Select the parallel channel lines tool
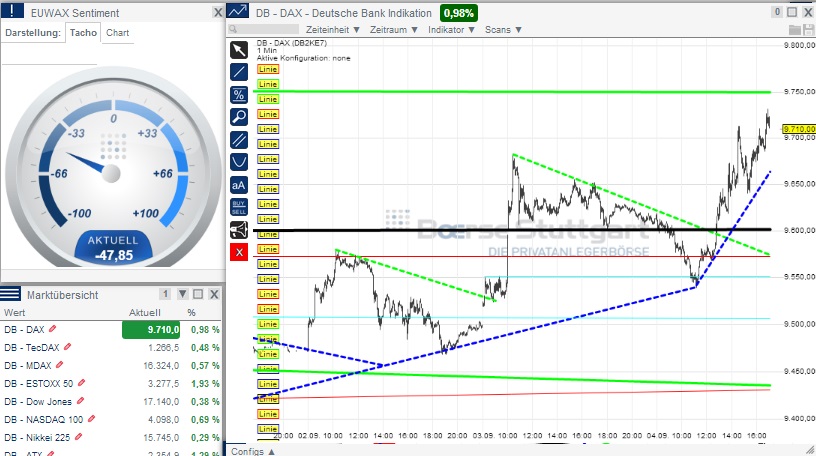This screenshot has width=816, height=456. coord(239,140)
